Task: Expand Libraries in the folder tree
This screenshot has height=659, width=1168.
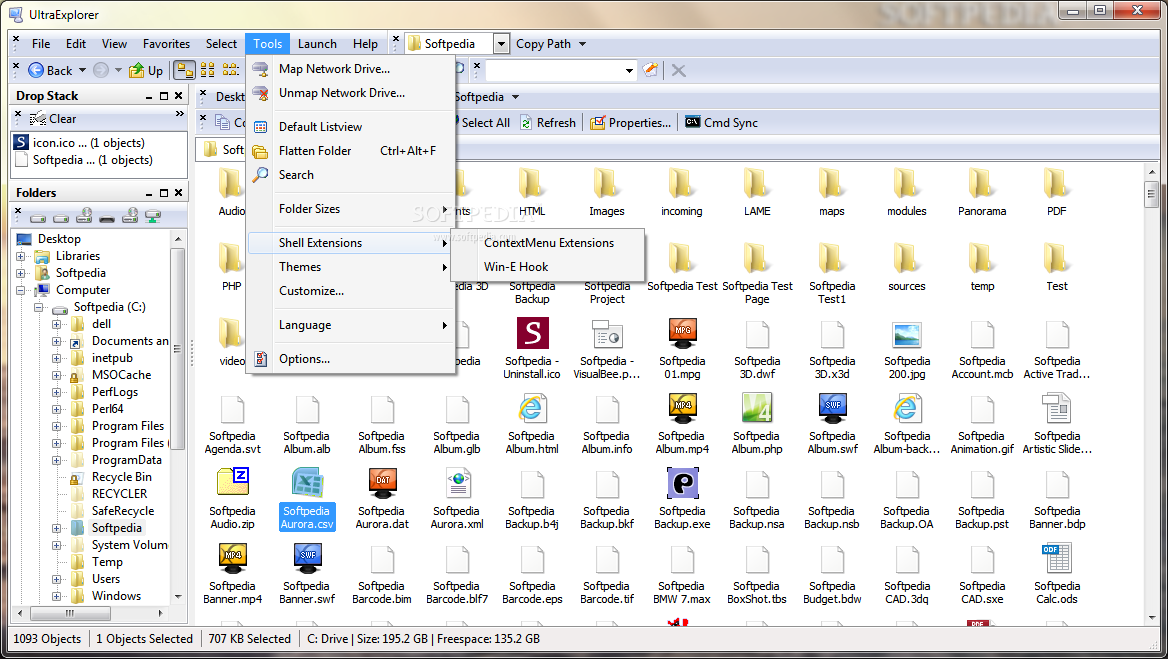Action: [x=20, y=255]
